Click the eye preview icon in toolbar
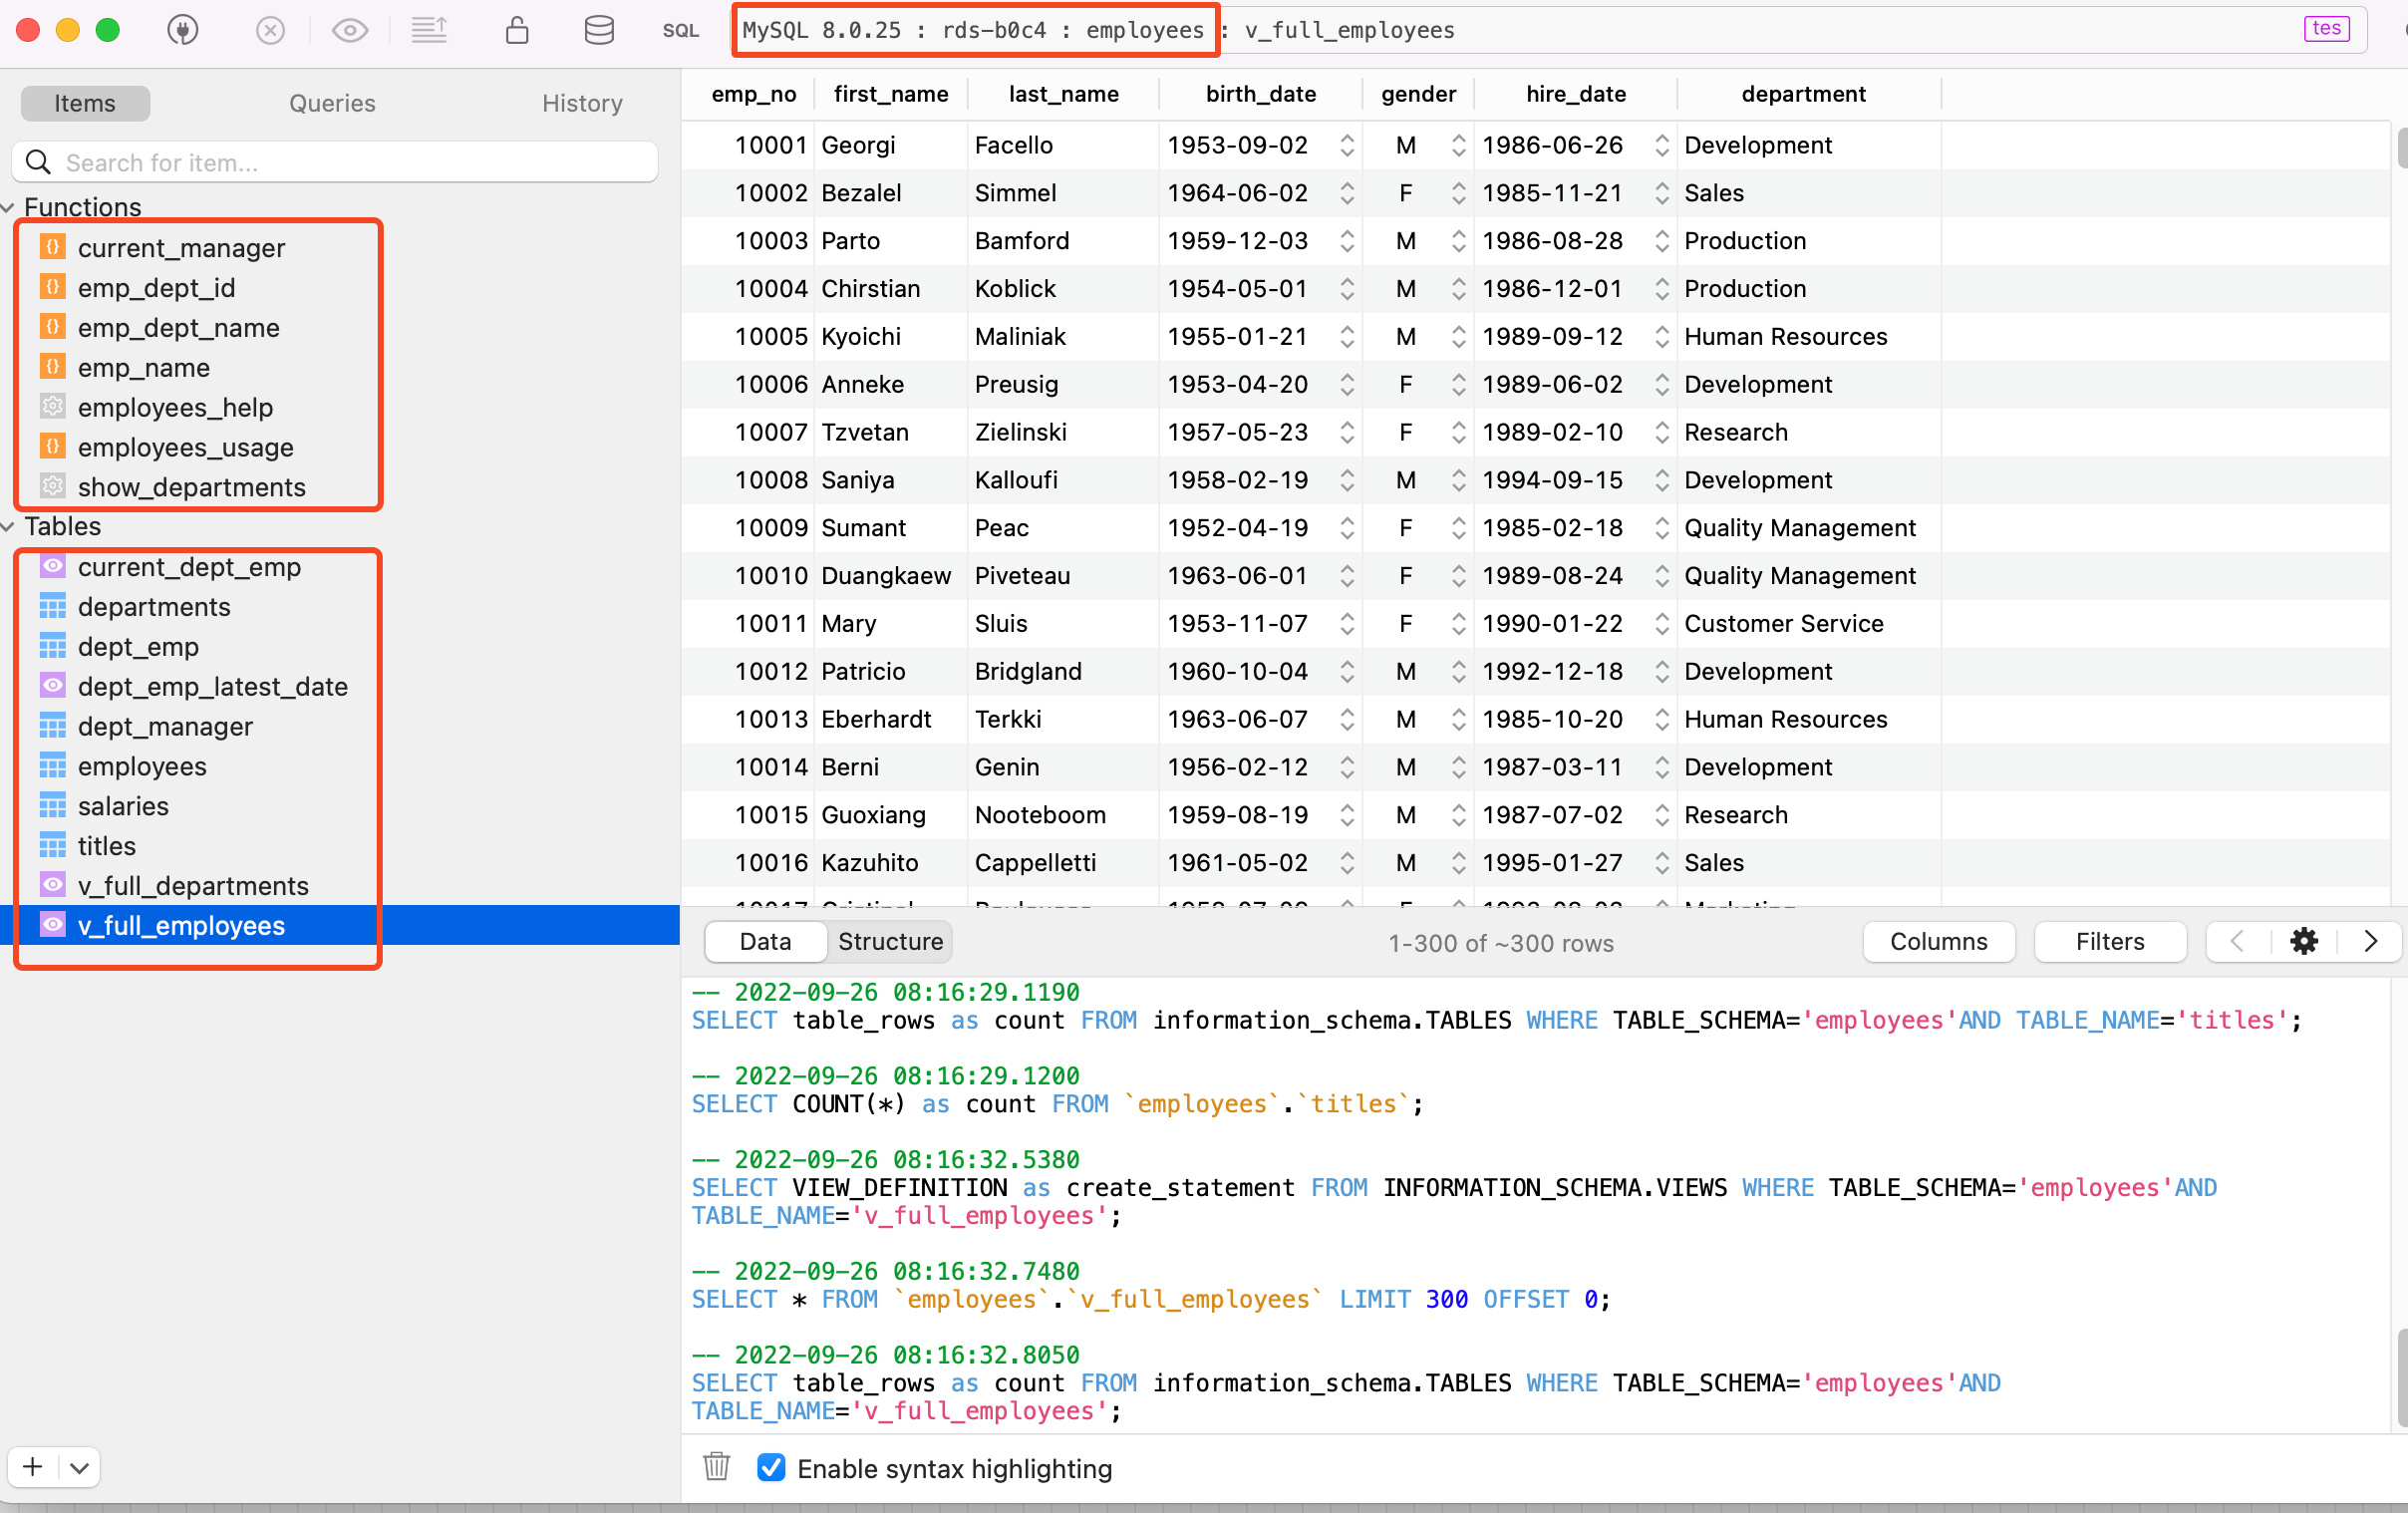2408x1513 pixels. click(350, 30)
